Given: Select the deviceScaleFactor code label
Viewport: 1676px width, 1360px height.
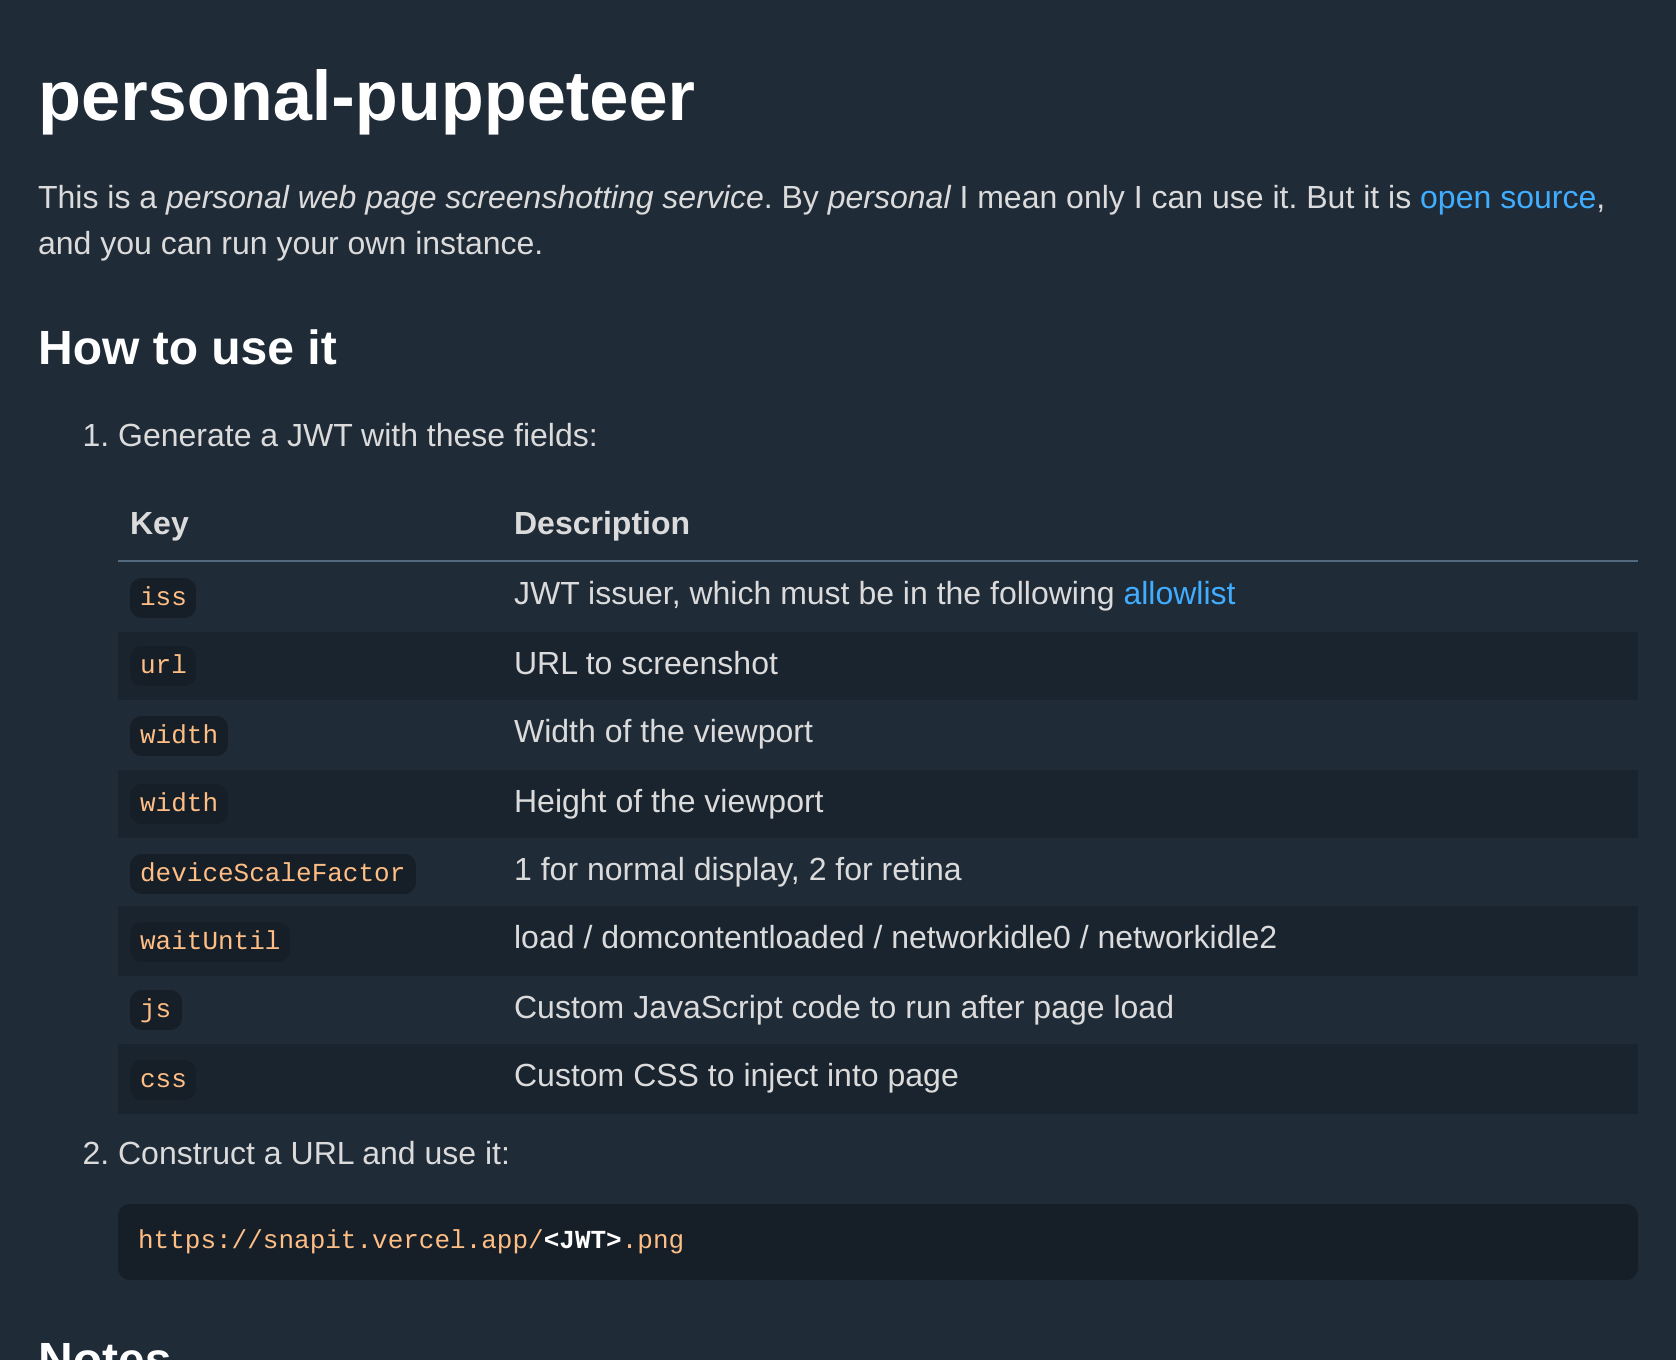Looking at the screenshot, I should tap(272, 873).
